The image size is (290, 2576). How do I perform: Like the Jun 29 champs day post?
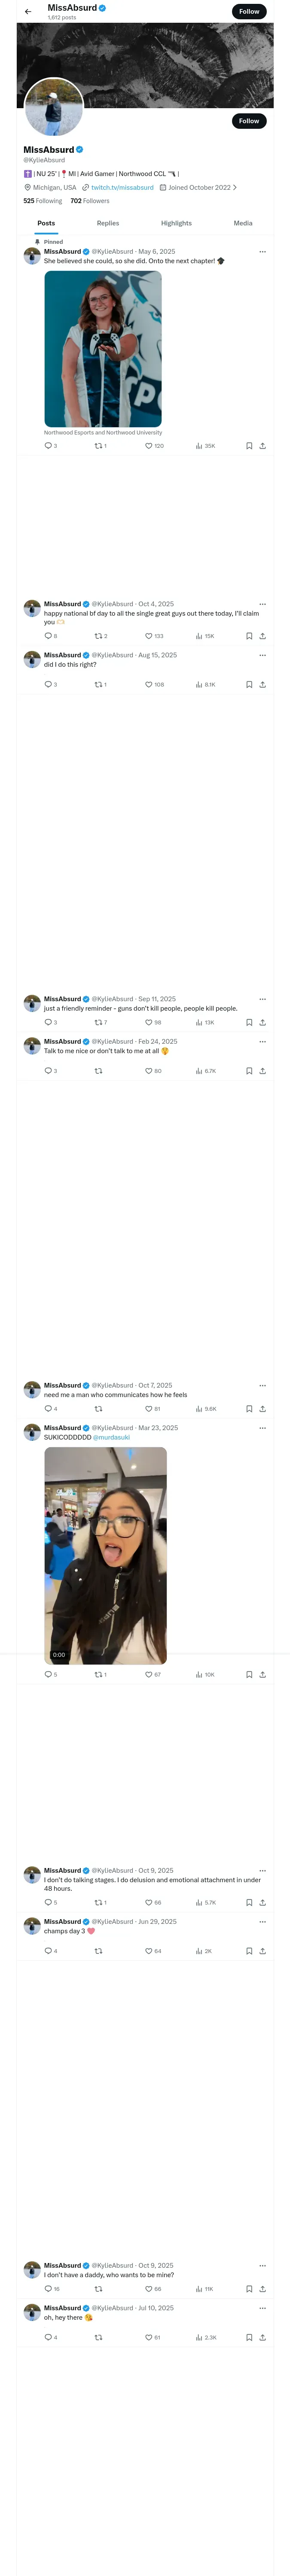coord(149,1951)
